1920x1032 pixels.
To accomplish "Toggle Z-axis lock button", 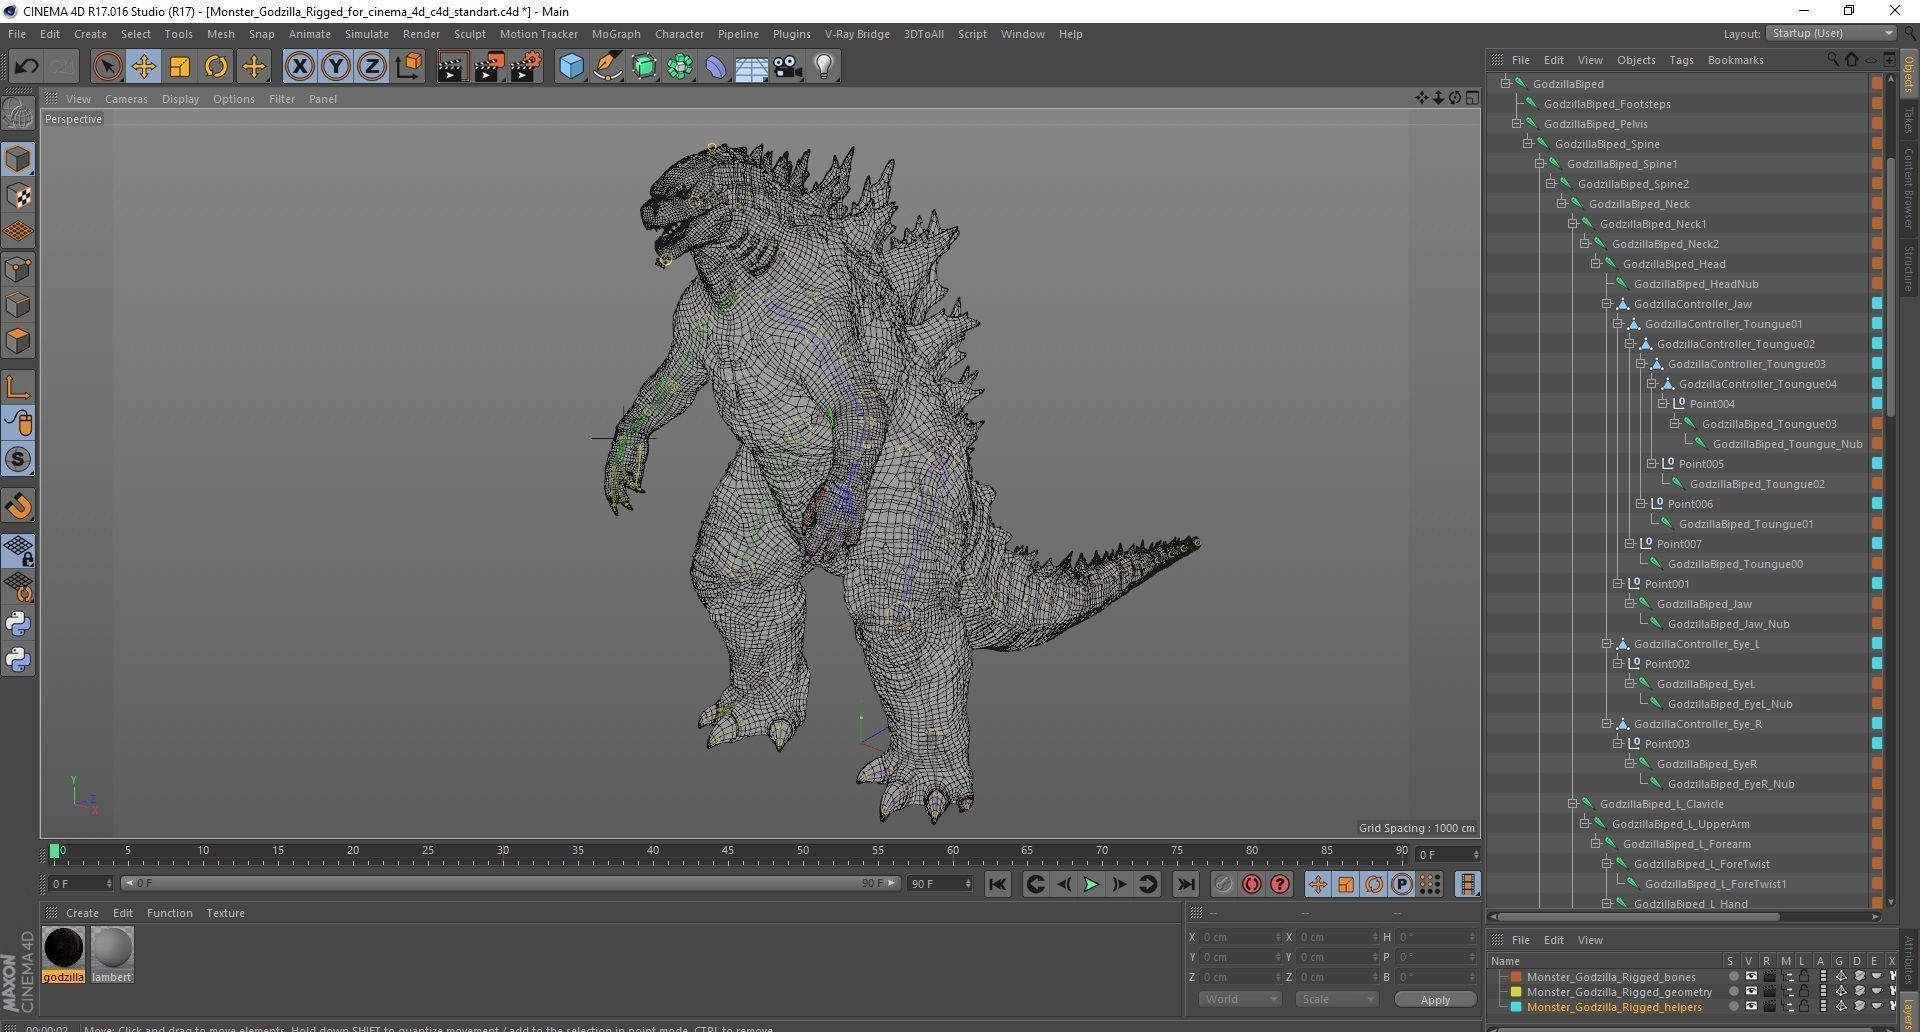I will coord(372,67).
